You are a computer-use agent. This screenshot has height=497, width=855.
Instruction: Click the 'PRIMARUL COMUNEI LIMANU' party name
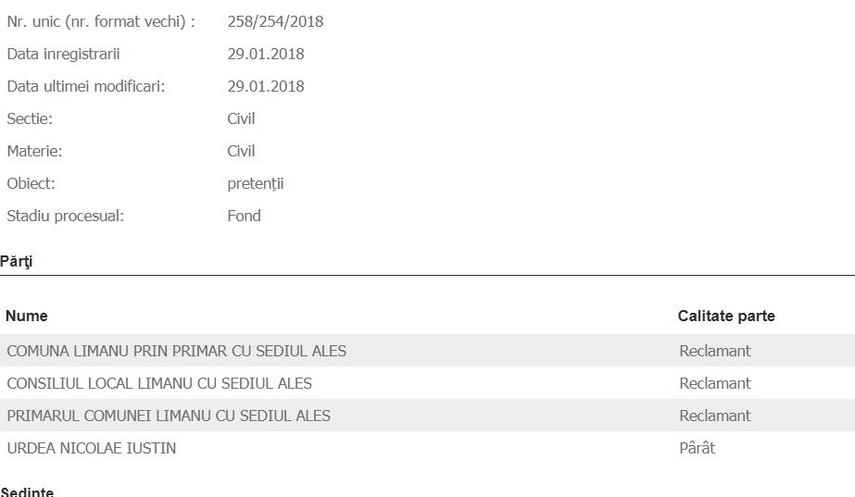point(168,415)
